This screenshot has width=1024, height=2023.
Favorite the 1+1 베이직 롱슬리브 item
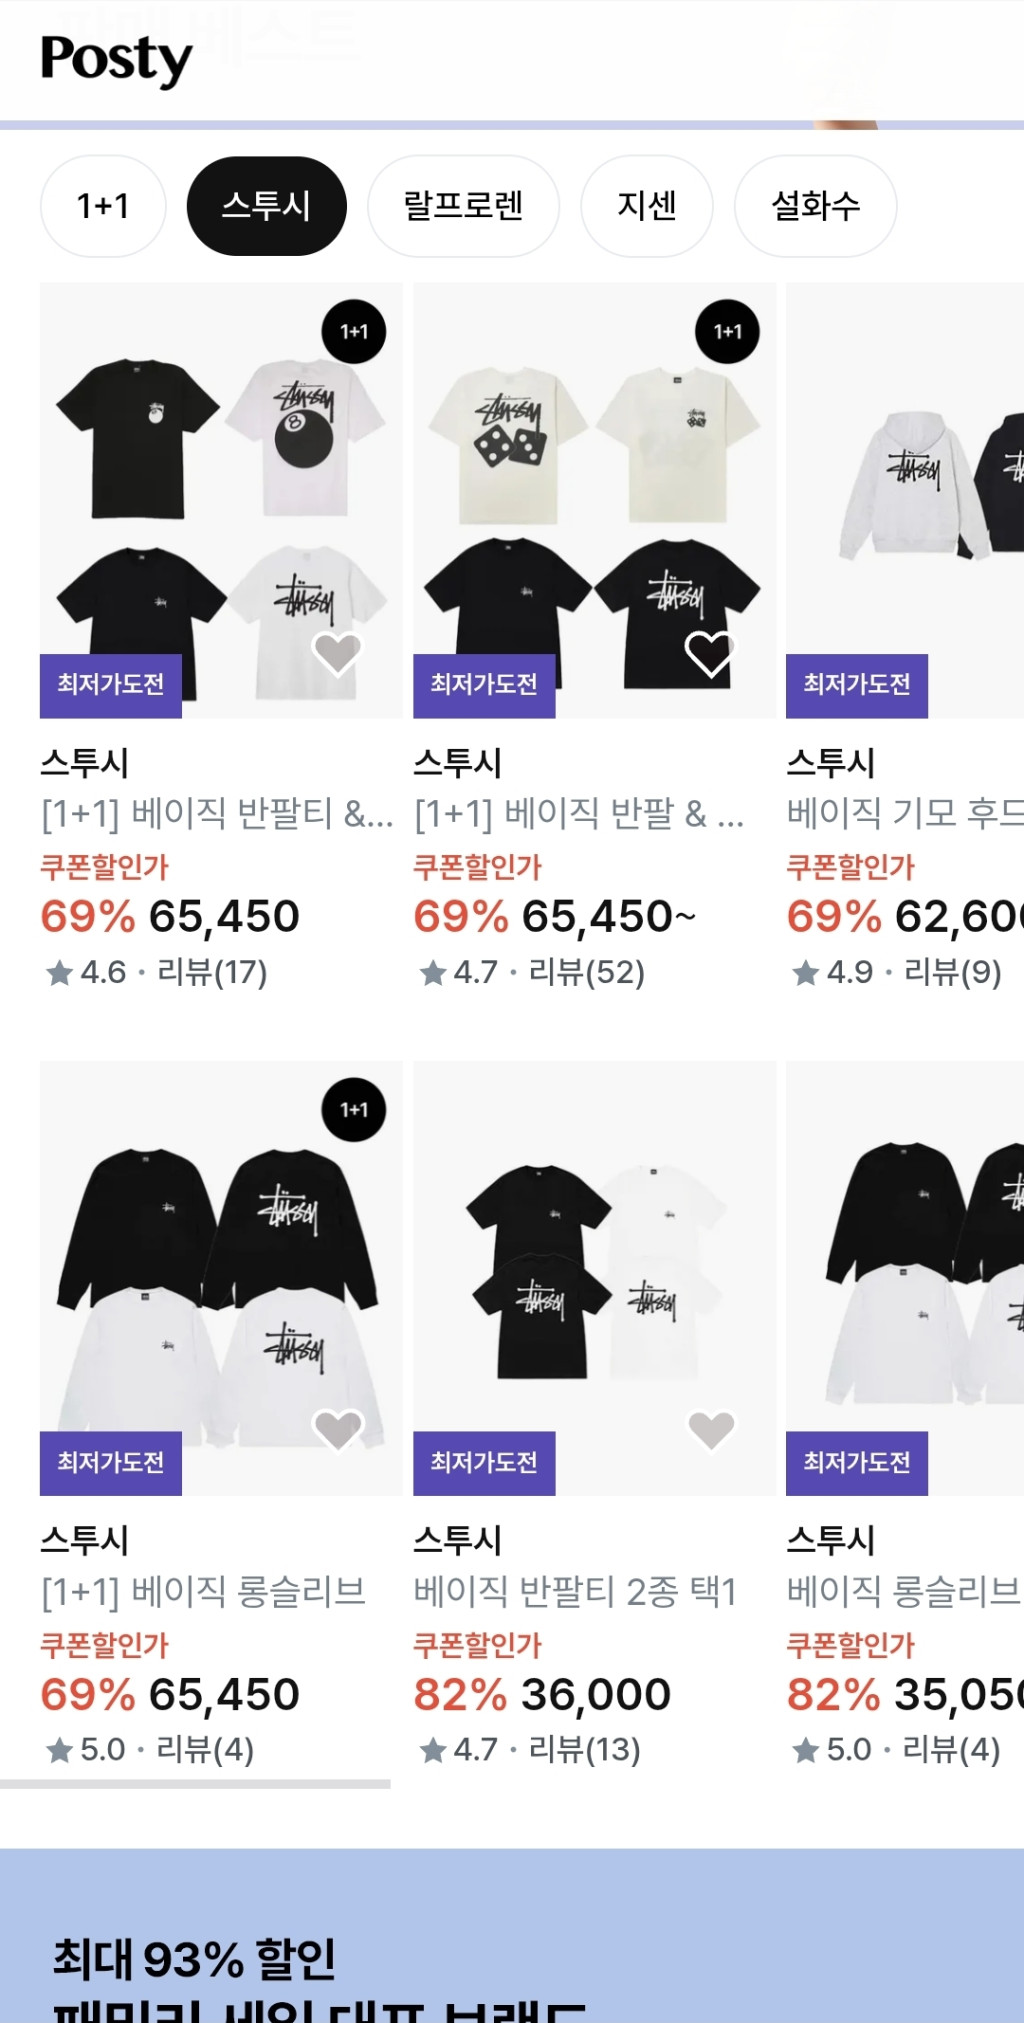coord(337,1429)
